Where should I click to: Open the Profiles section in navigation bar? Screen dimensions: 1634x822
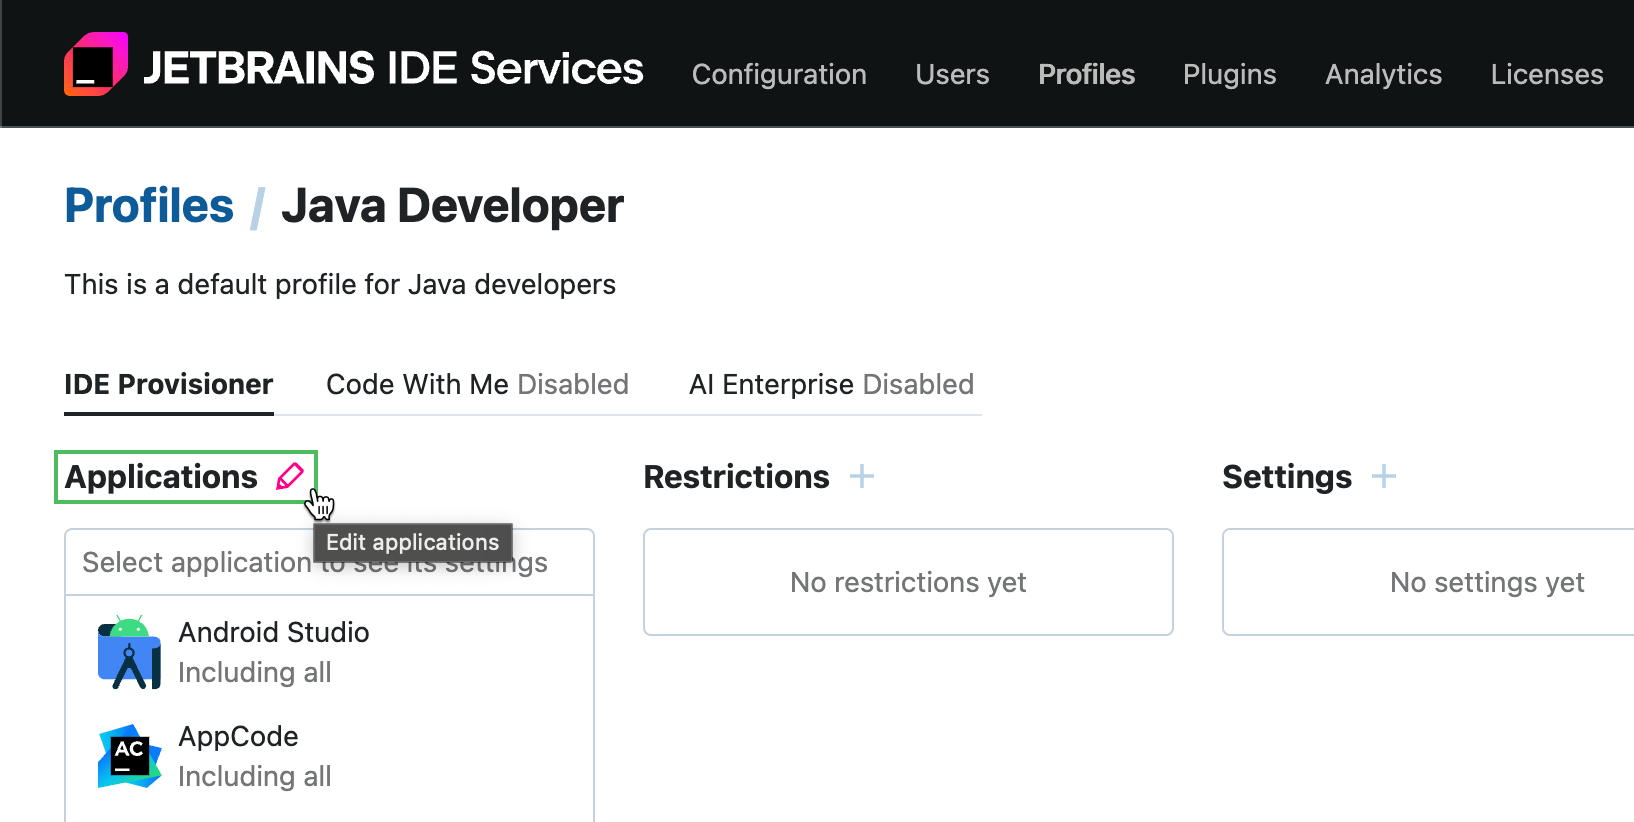point(1086,75)
